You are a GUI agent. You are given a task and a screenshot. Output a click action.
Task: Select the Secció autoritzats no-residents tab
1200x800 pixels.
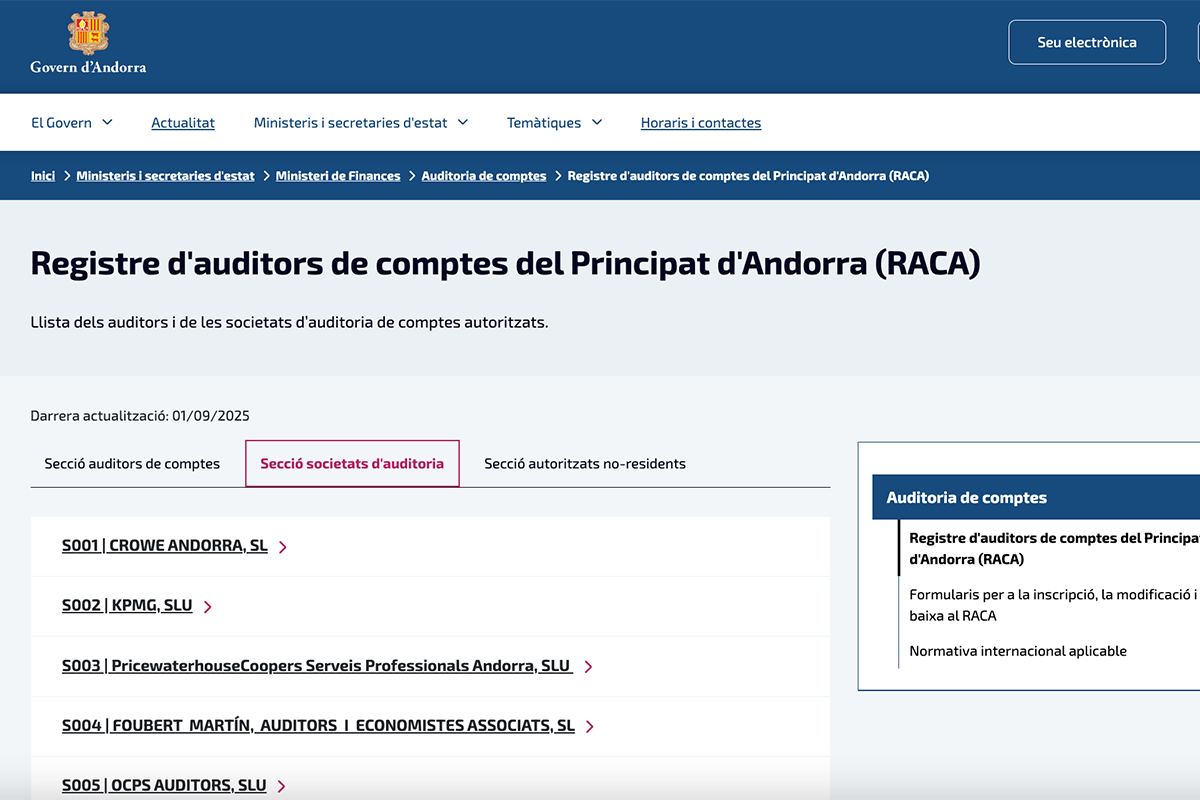(584, 463)
